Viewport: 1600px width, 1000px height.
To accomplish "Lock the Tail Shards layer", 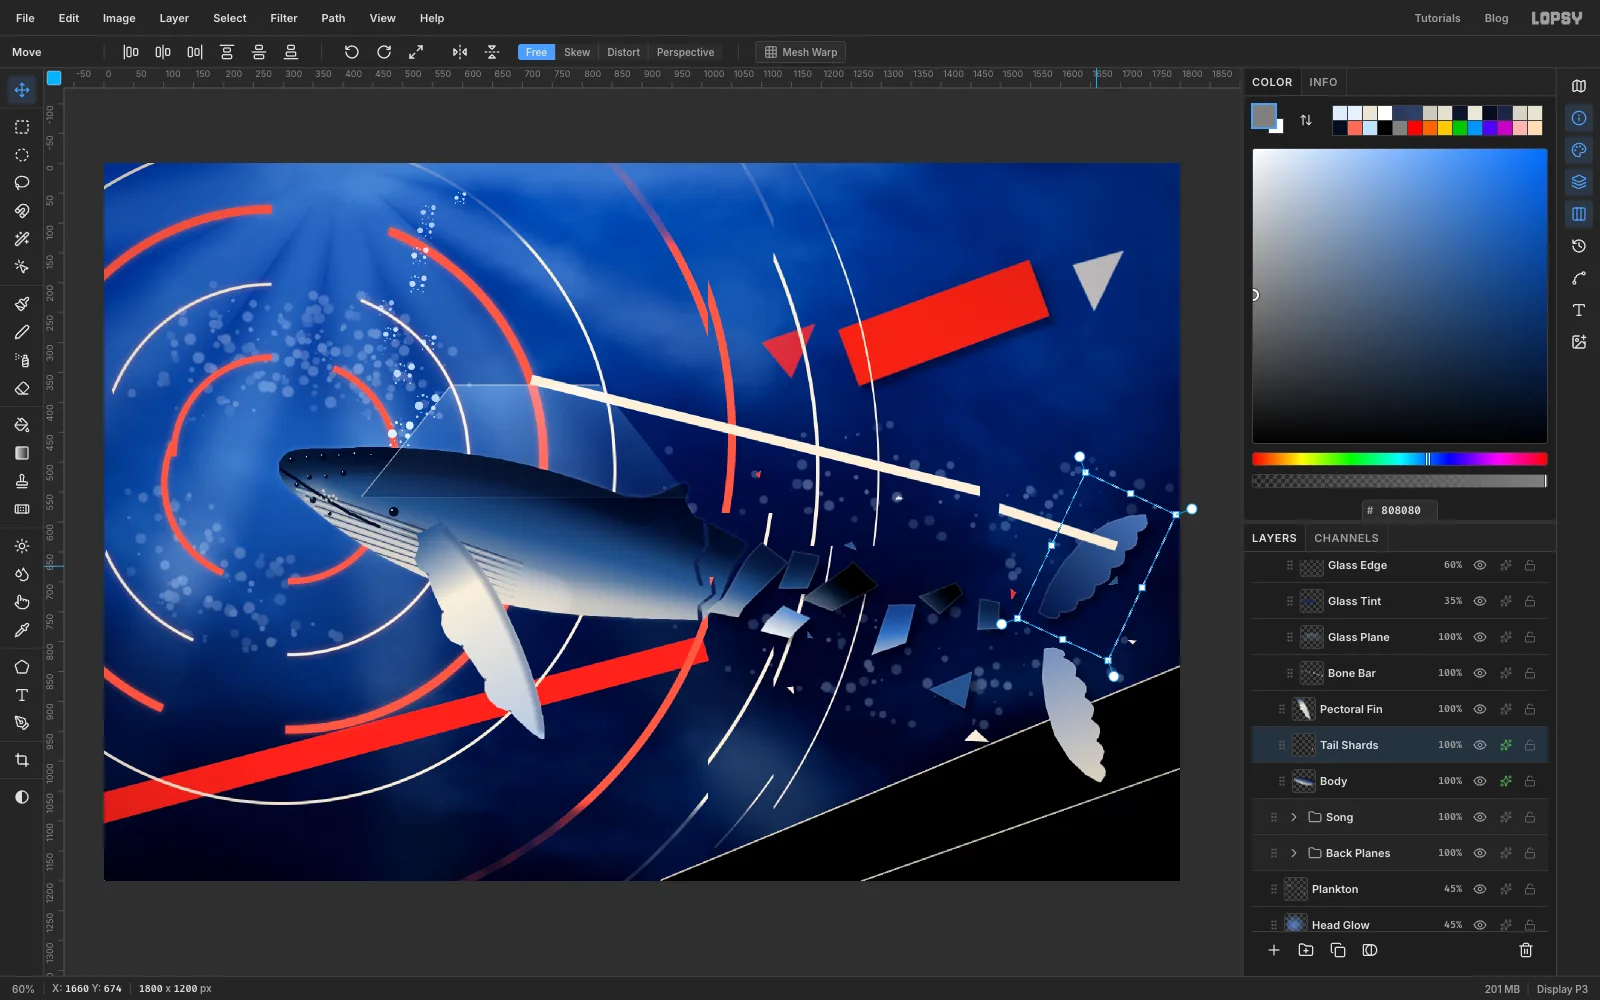I will tap(1530, 745).
